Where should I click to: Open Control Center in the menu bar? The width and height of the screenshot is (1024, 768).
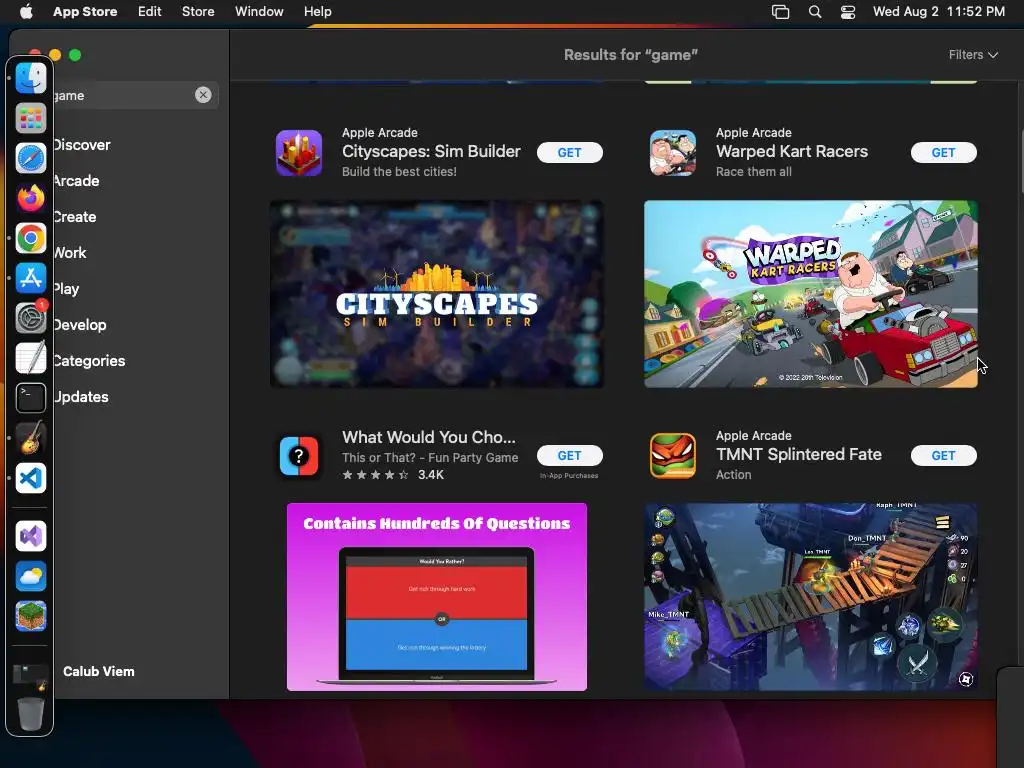848,11
